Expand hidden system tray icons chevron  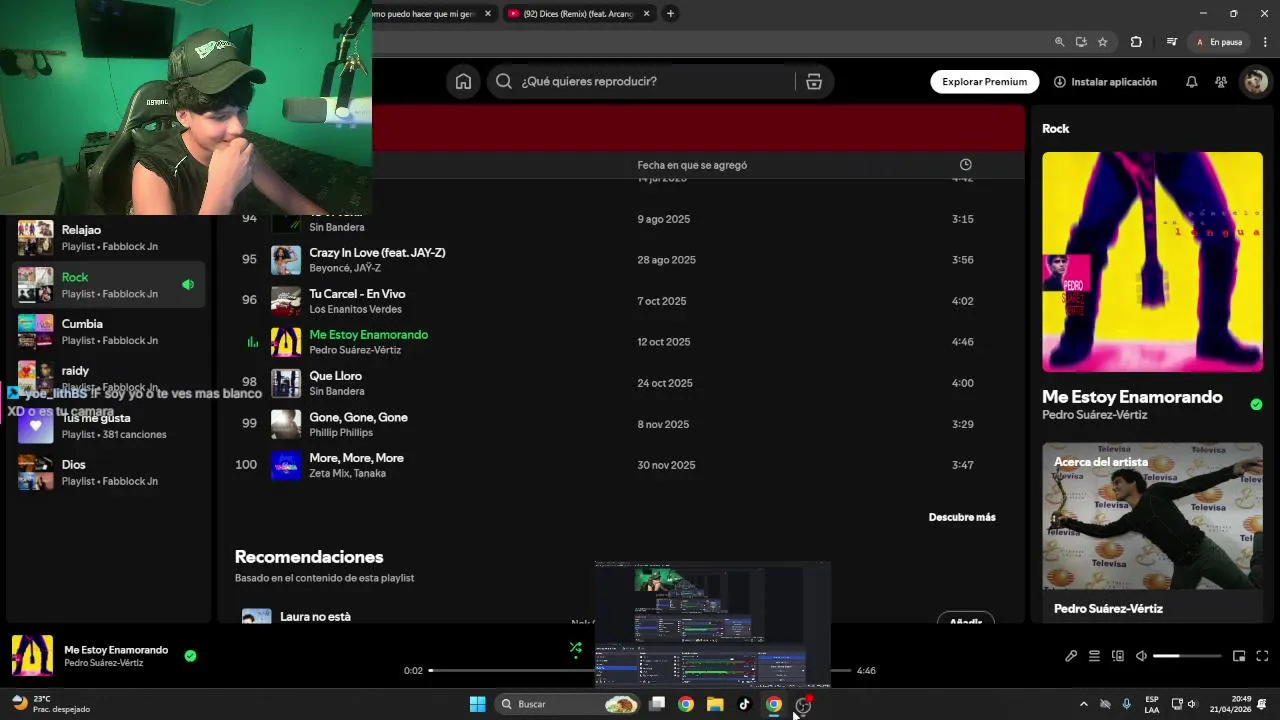tap(1083, 704)
